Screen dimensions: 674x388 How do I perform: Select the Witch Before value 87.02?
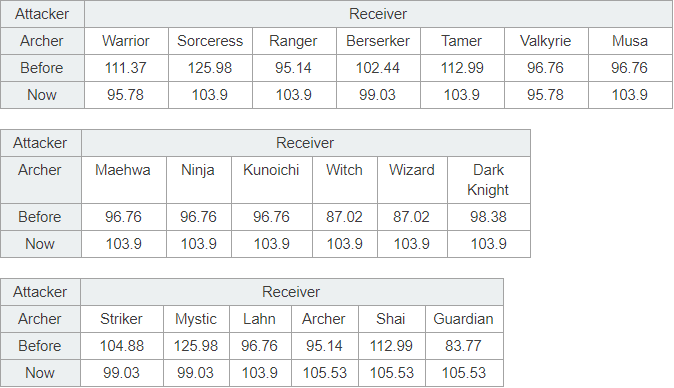click(x=345, y=217)
